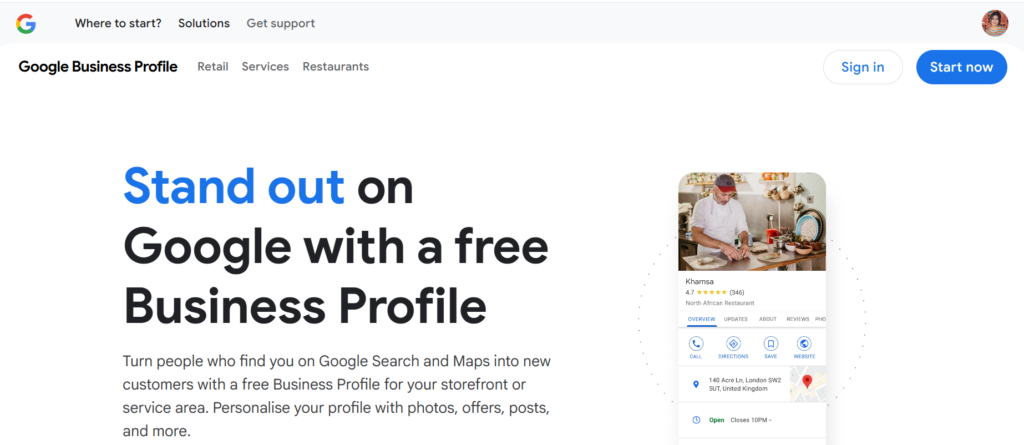Tap the Website globe icon

click(x=804, y=344)
